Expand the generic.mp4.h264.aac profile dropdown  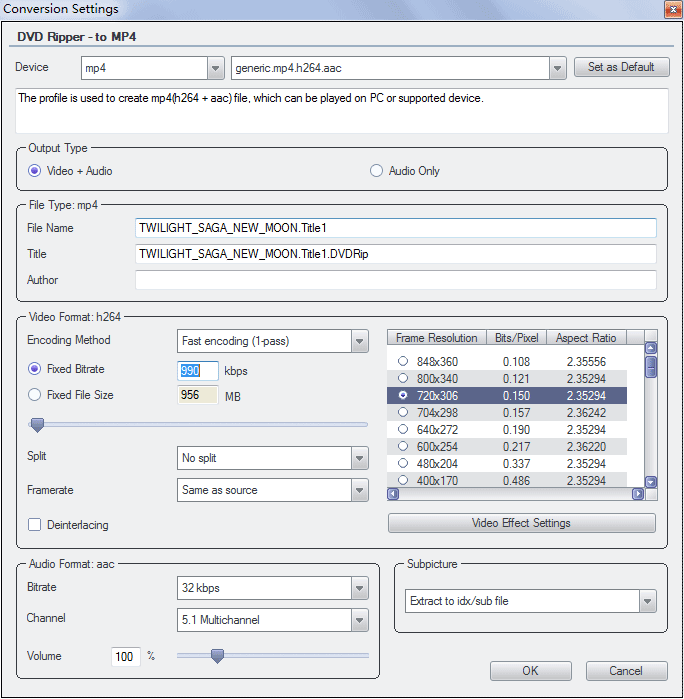pos(557,68)
